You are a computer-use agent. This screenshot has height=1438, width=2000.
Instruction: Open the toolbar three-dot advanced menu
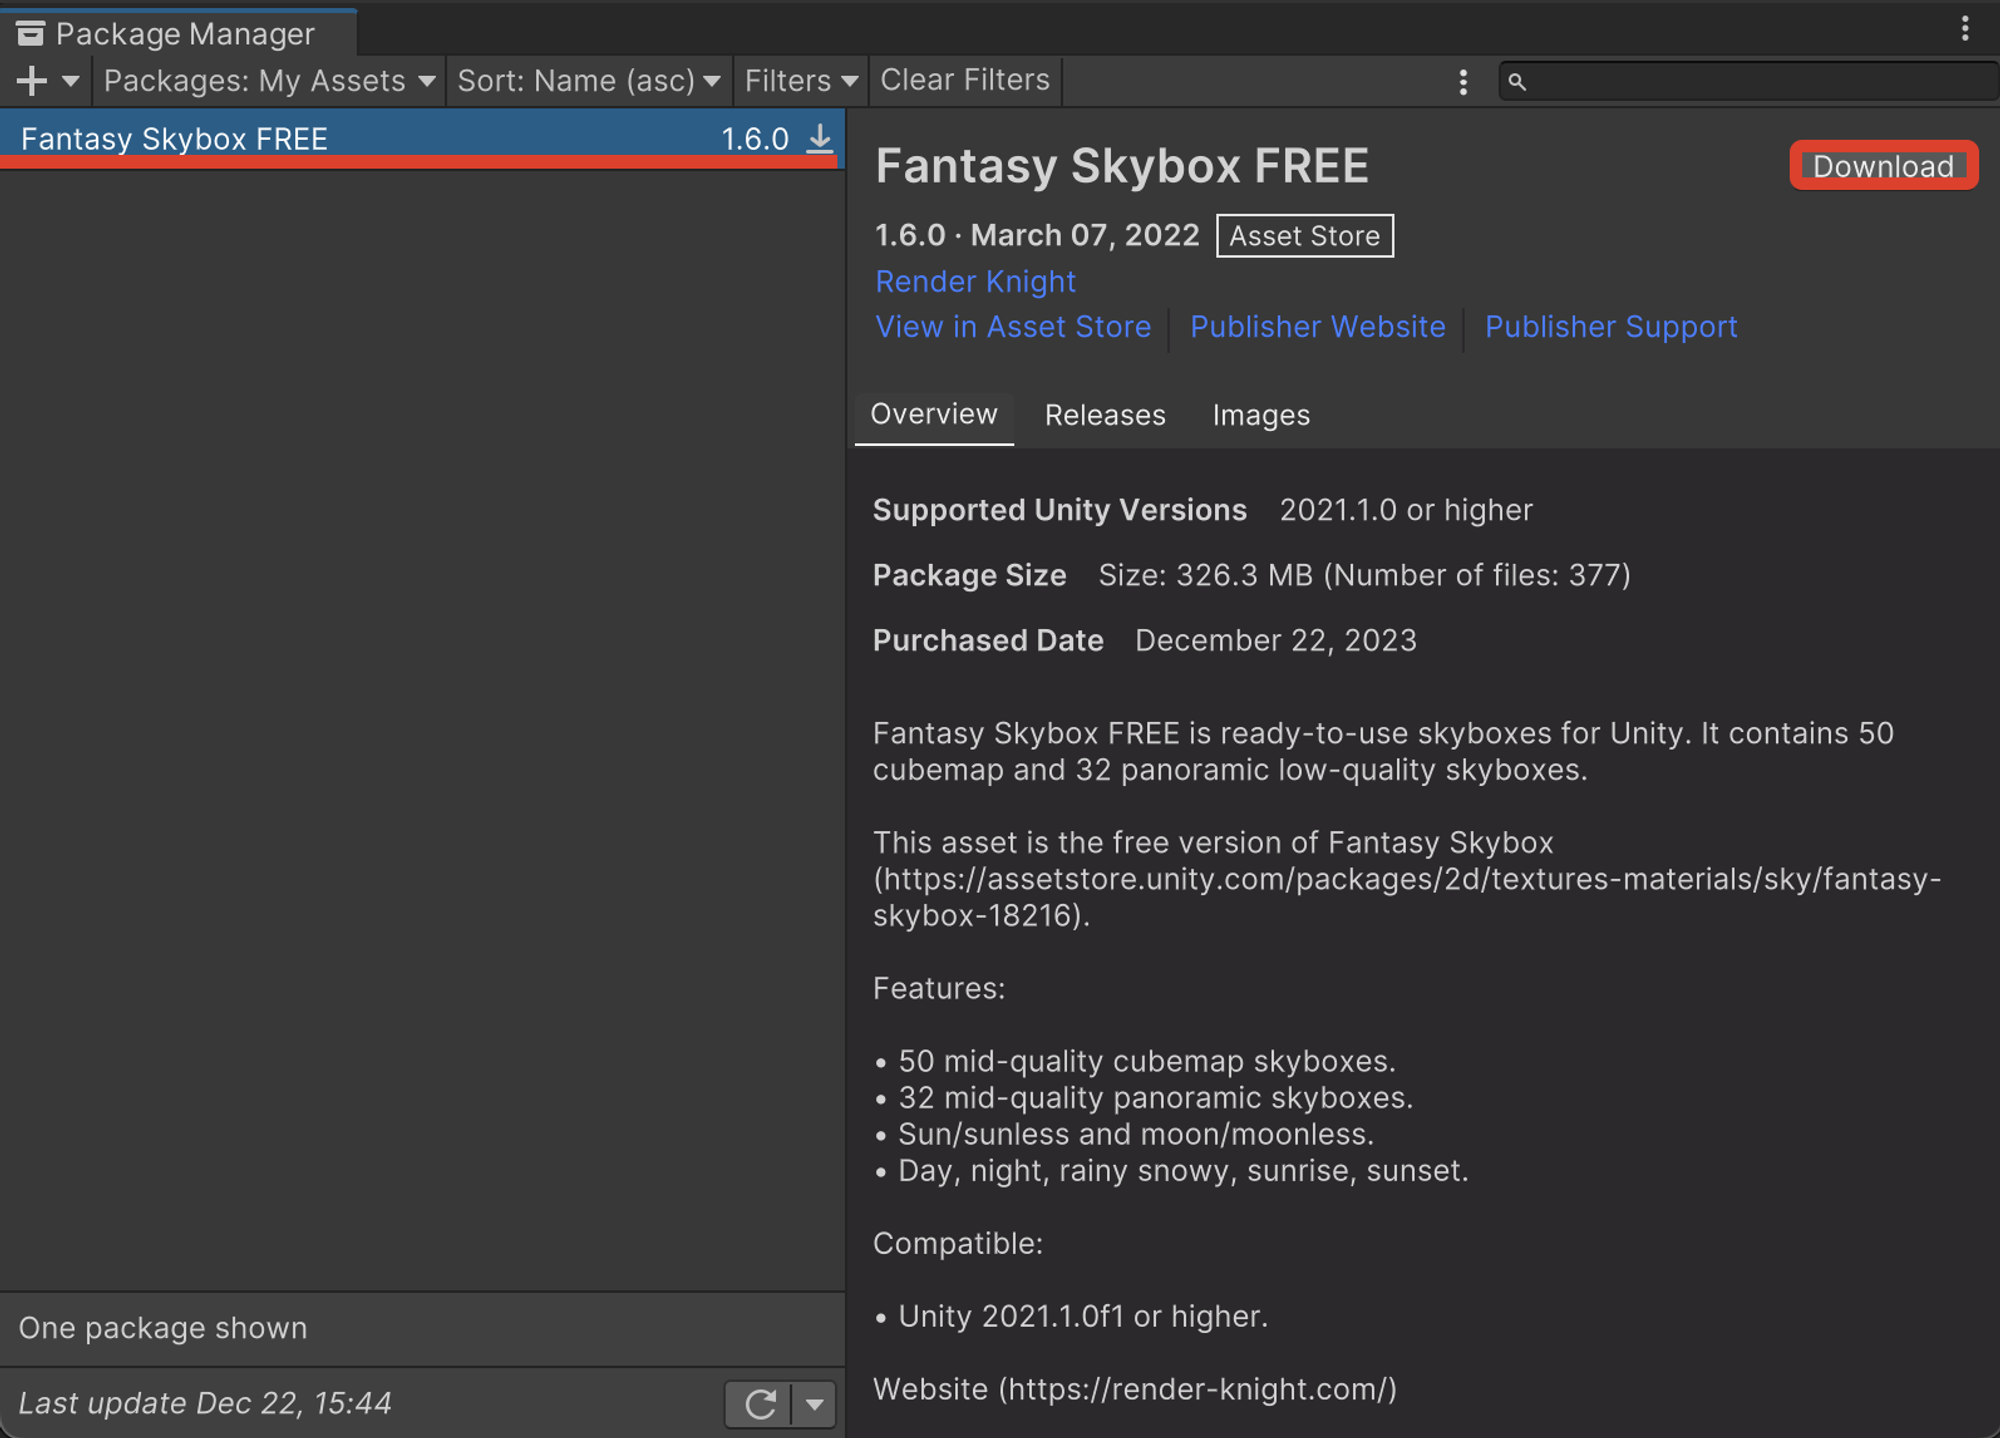(x=1463, y=82)
